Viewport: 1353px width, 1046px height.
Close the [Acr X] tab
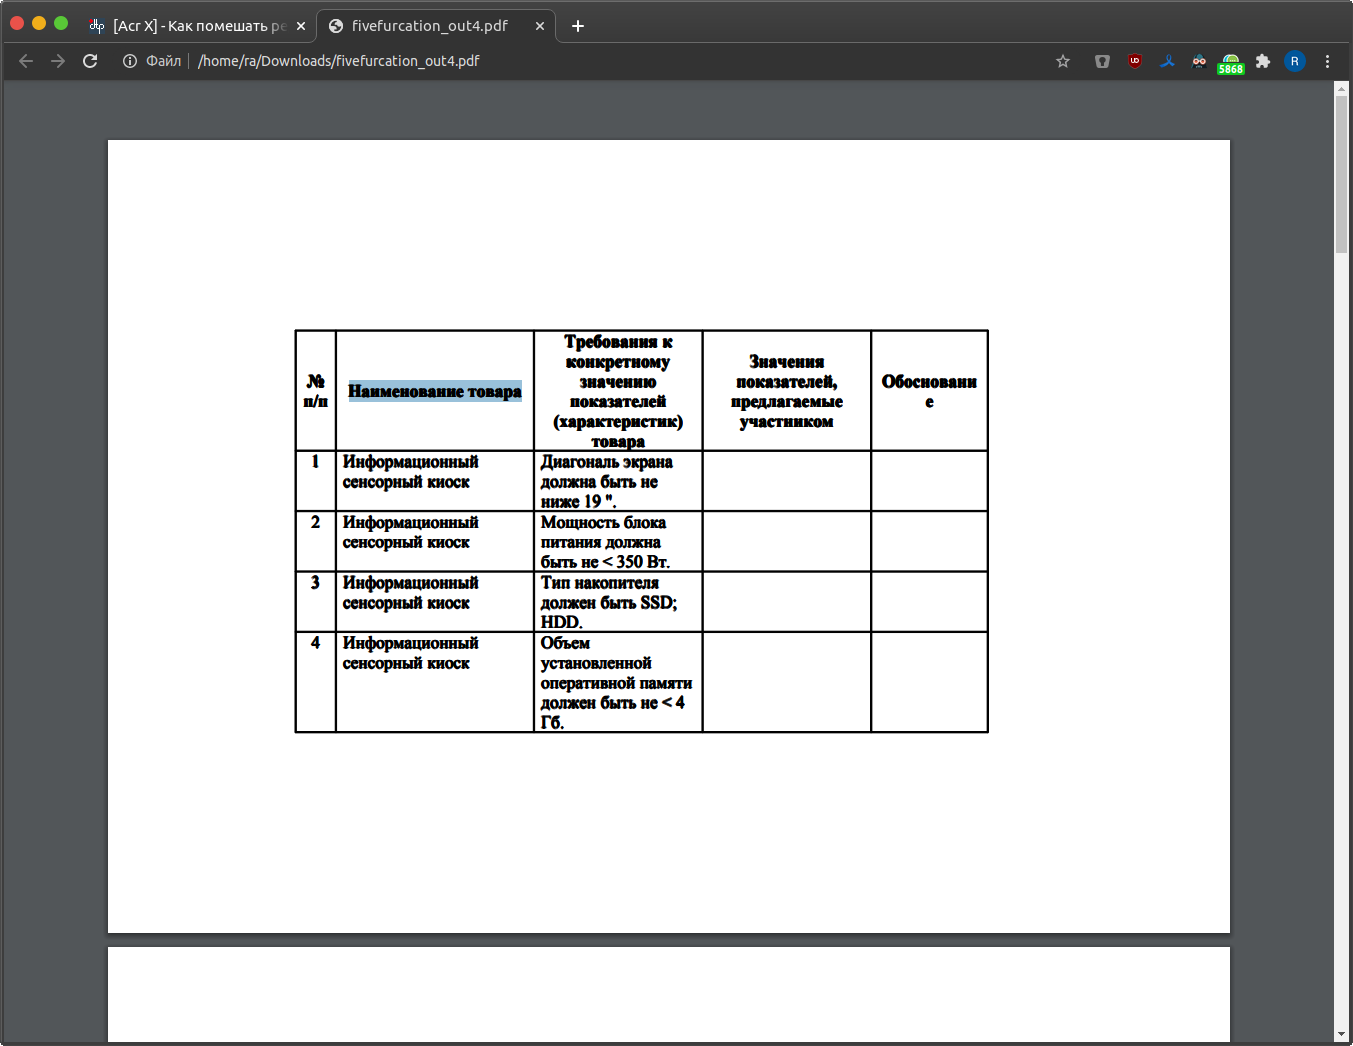click(x=301, y=26)
